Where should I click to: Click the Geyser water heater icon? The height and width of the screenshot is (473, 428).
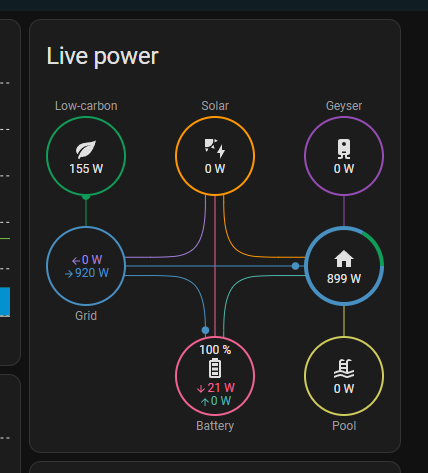click(x=344, y=149)
